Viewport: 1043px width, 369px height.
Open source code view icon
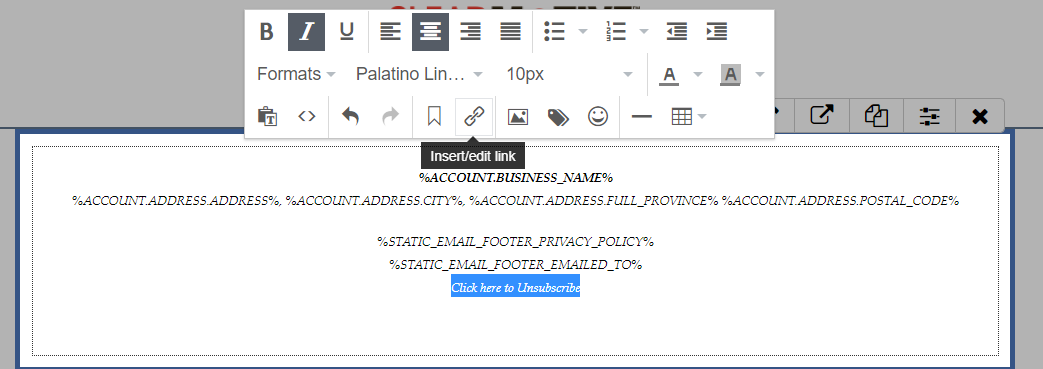[x=306, y=117]
